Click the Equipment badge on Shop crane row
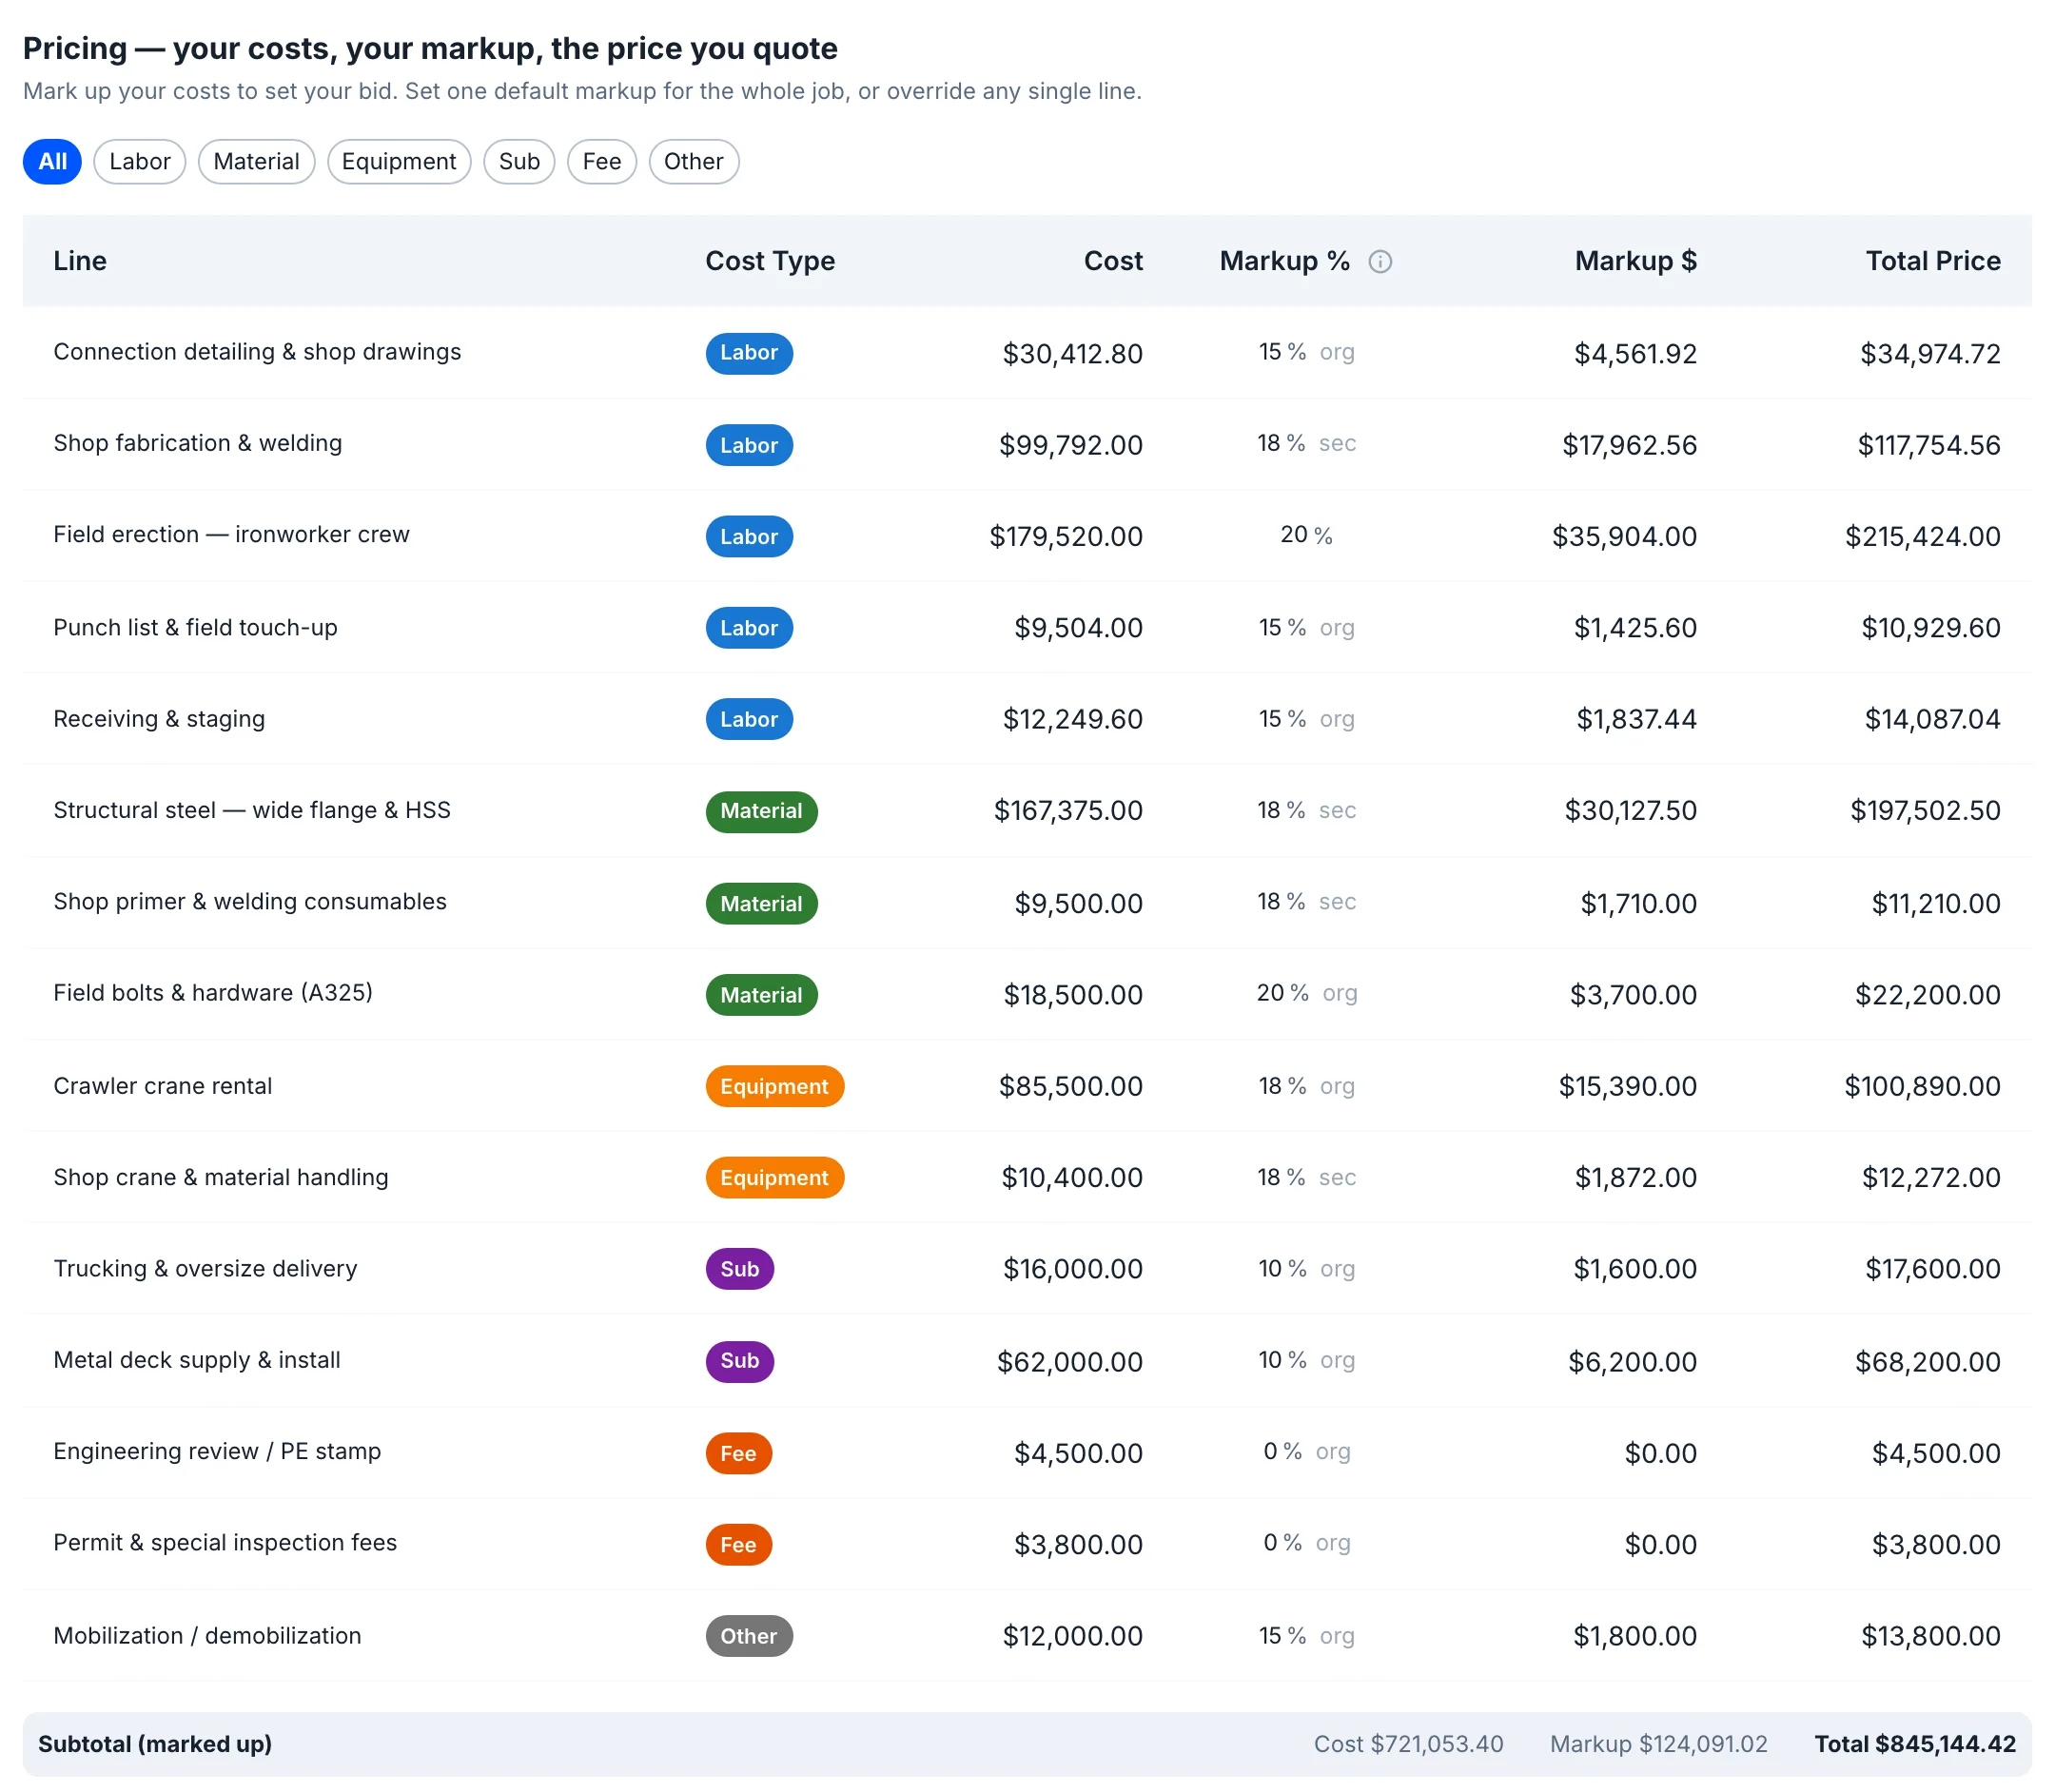This screenshot has width=2055, height=1792. (x=774, y=1178)
